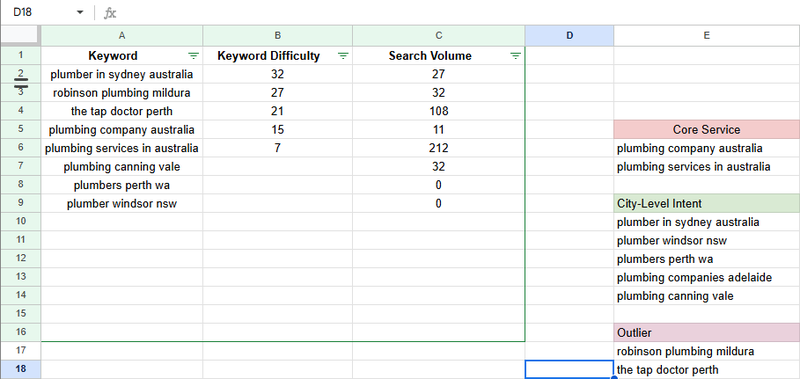Click cell 'robinson plumbing mildura' in column A

[122, 93]
